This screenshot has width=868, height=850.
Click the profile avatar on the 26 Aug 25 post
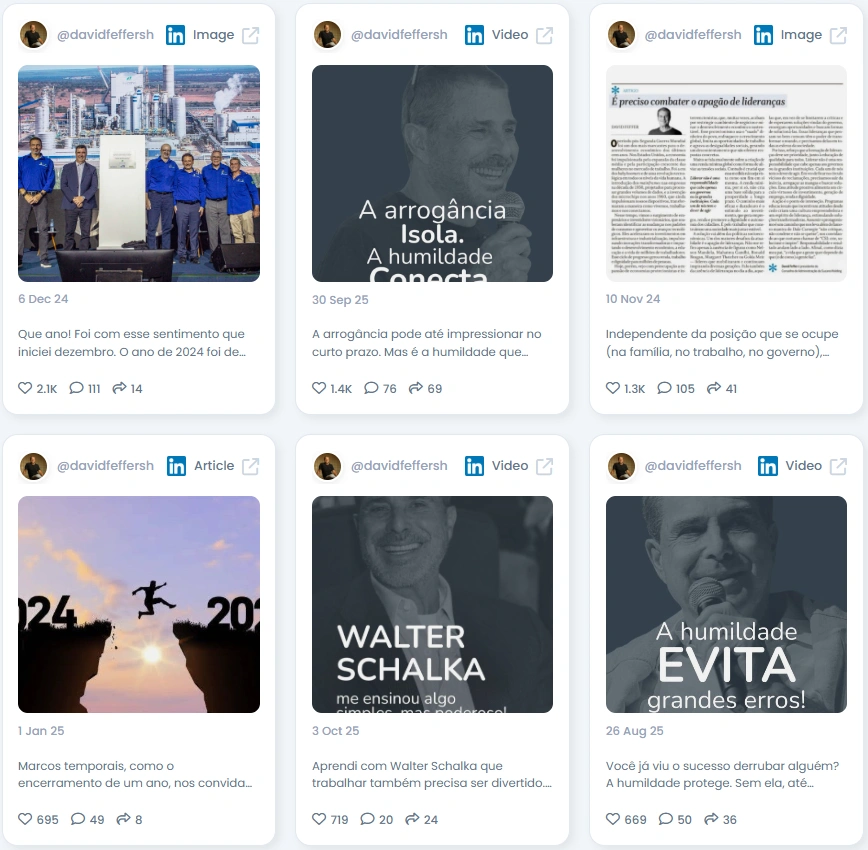coord(621,466)
